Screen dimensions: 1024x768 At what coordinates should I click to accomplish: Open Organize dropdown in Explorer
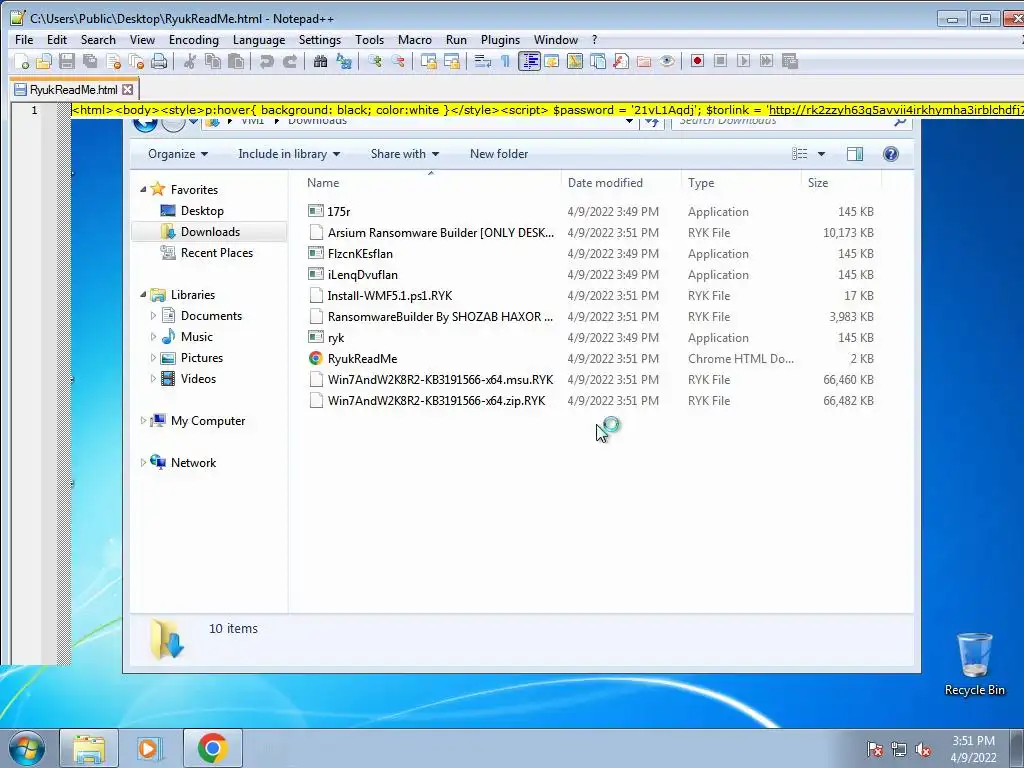coord(178,154)
